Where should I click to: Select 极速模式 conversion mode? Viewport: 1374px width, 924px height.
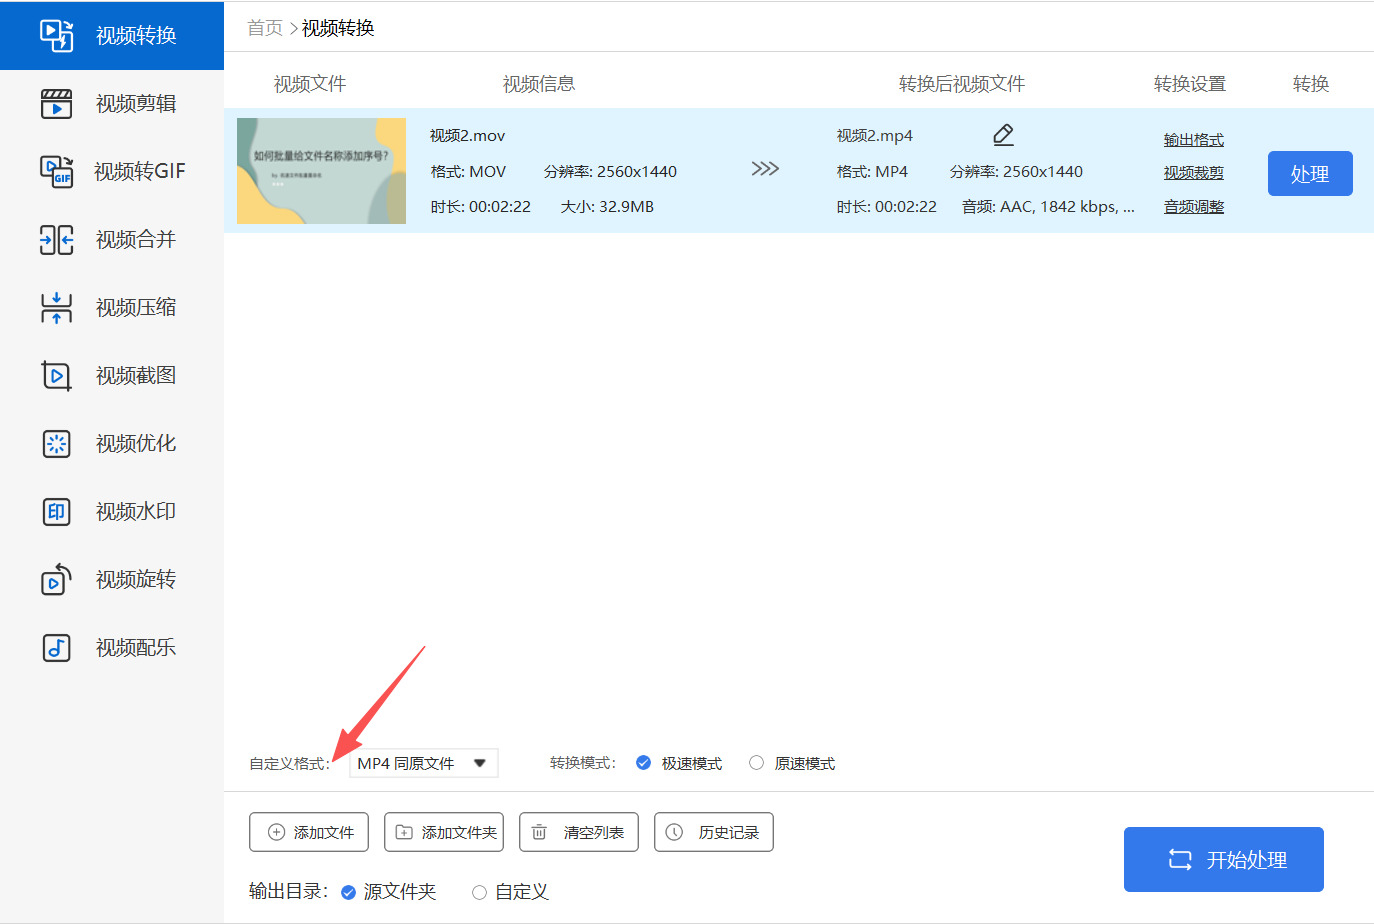643,763
